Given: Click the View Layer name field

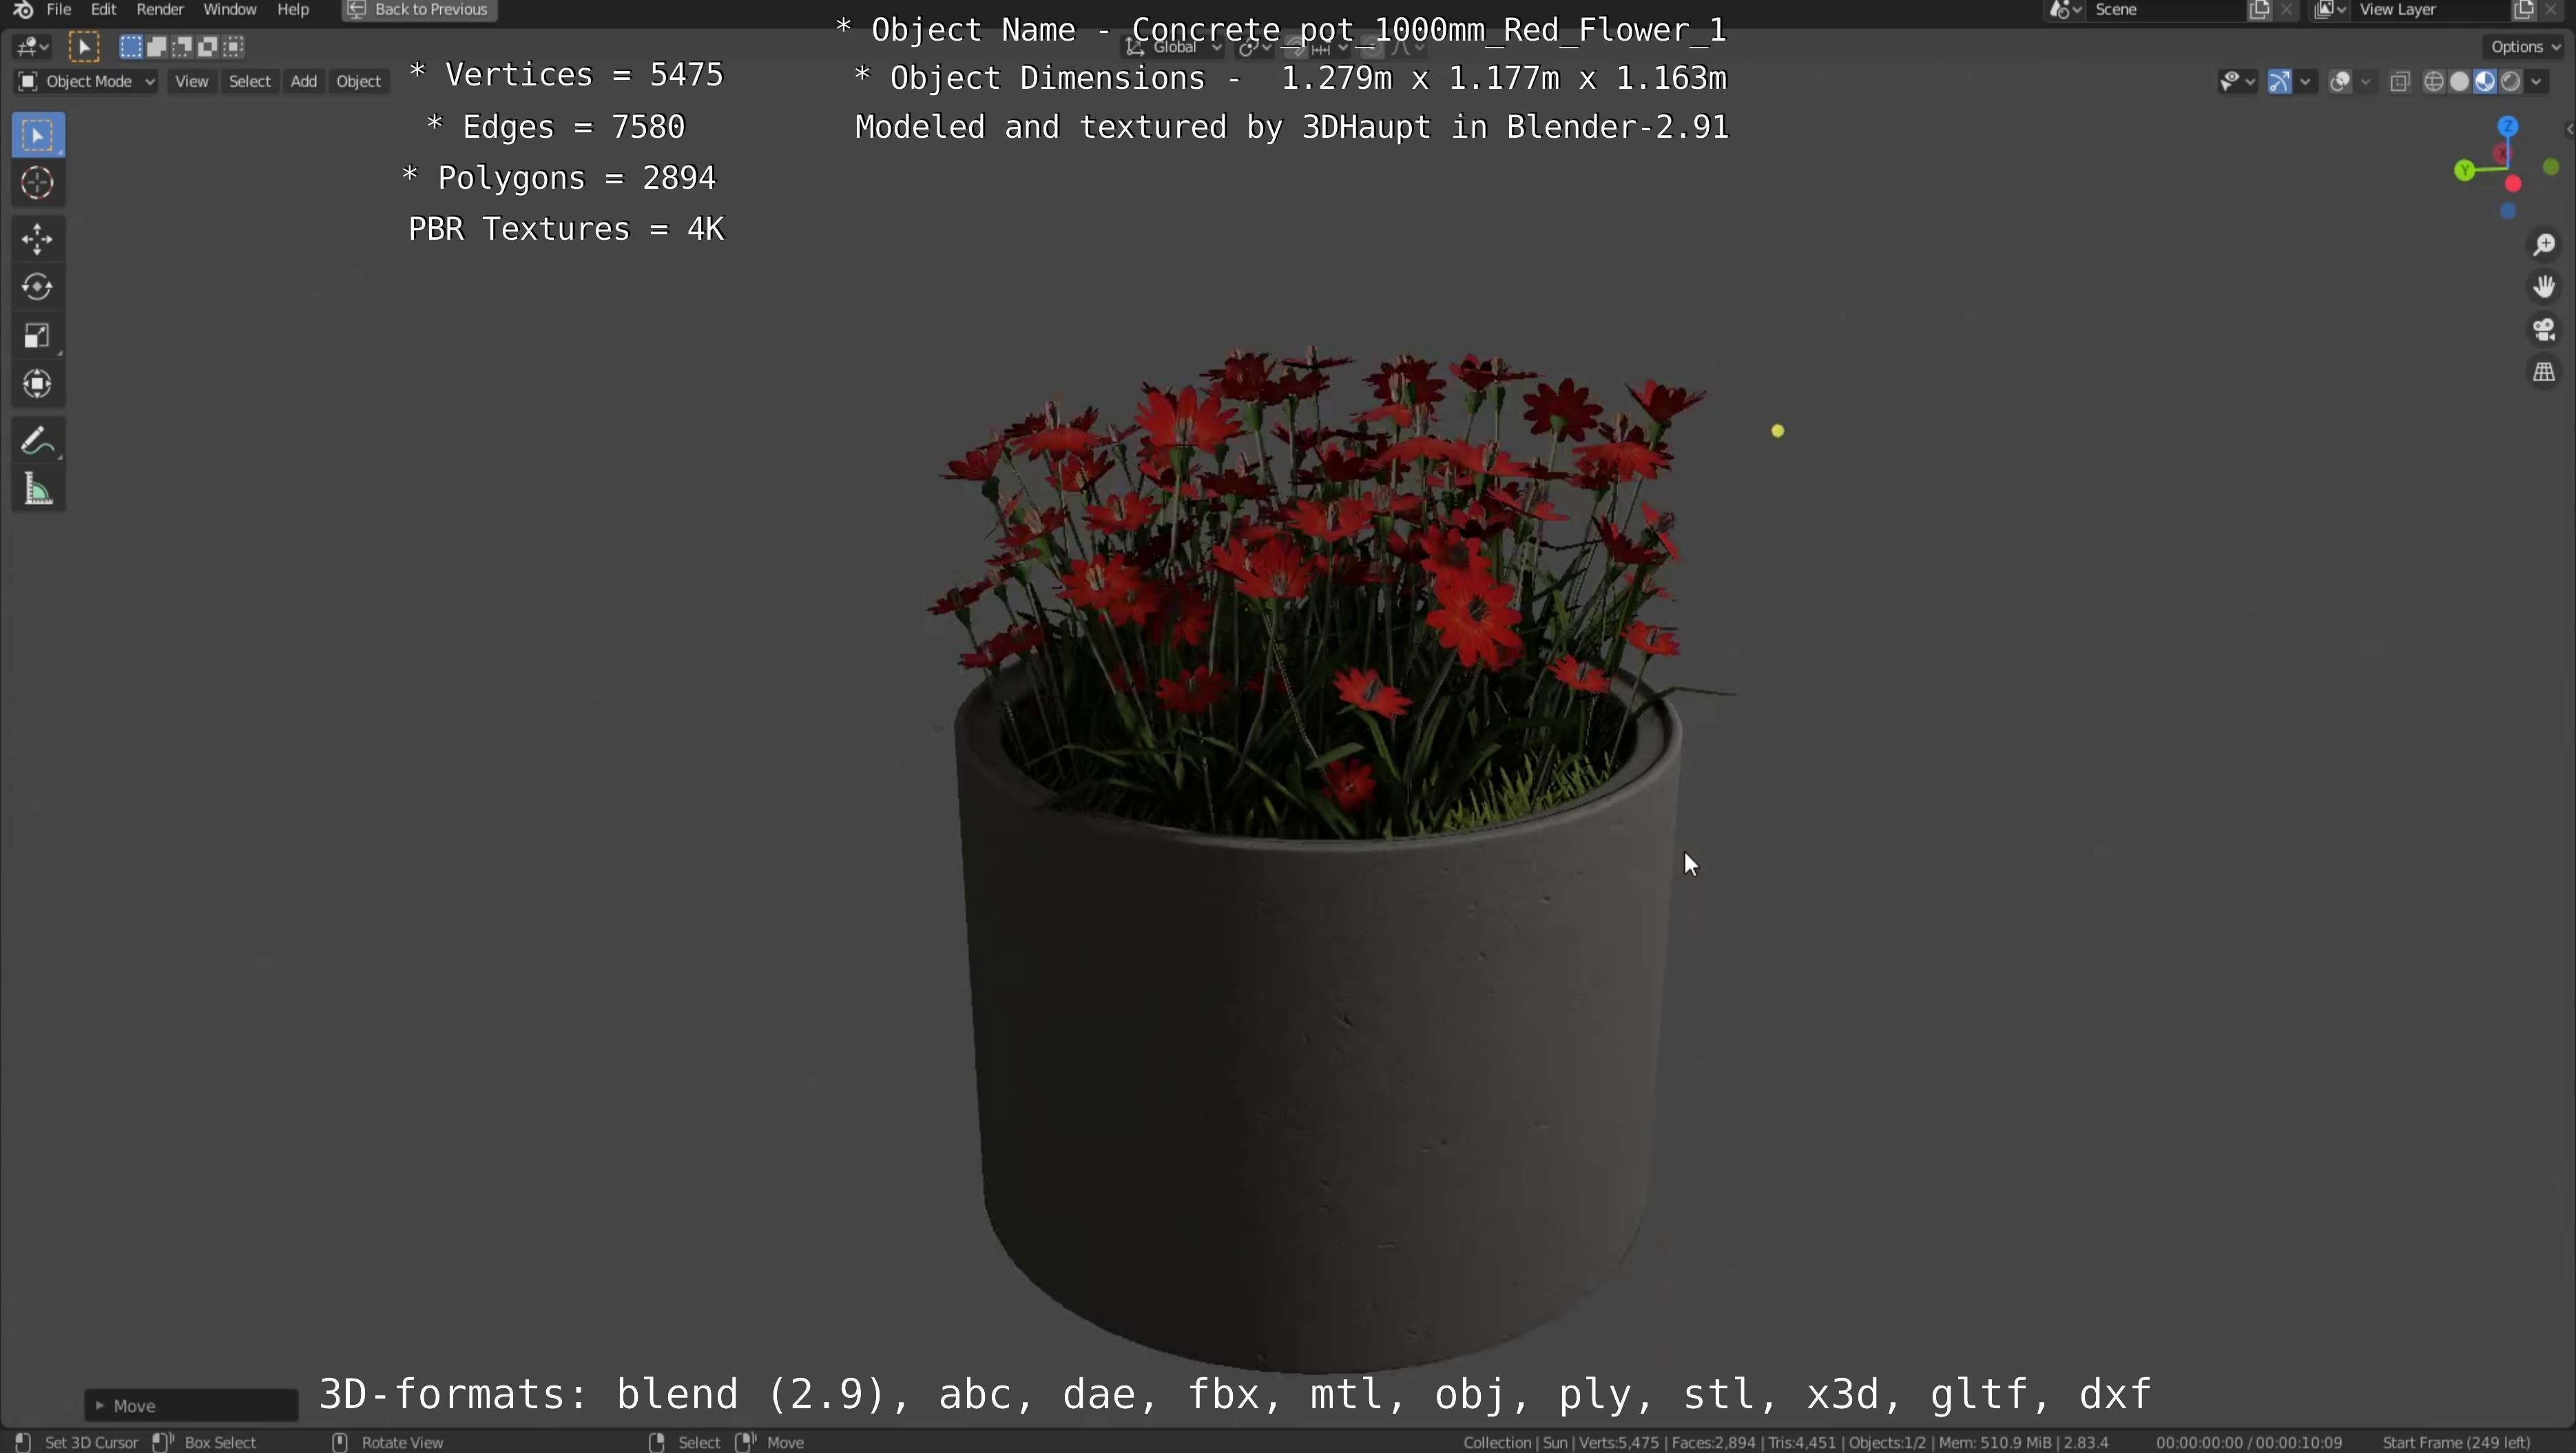Looking at the screenshot, I should coord(2430,10).
